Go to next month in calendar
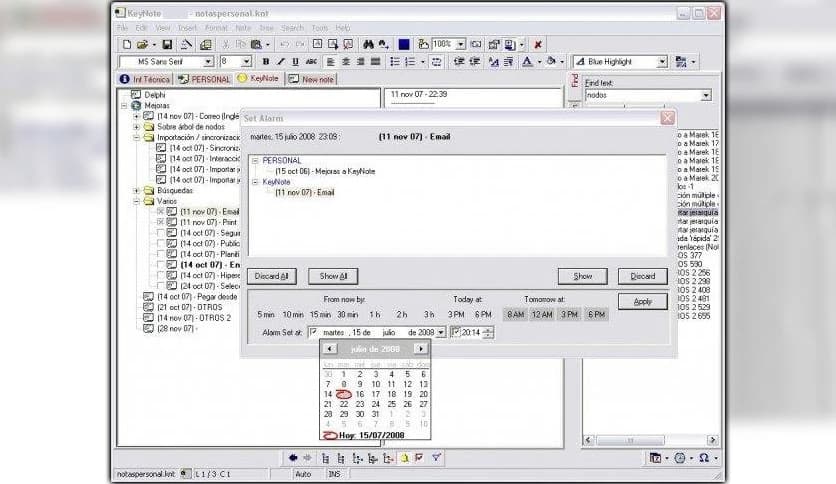The height and width of the screenshot is (484, 836). [x=421, y=349]
